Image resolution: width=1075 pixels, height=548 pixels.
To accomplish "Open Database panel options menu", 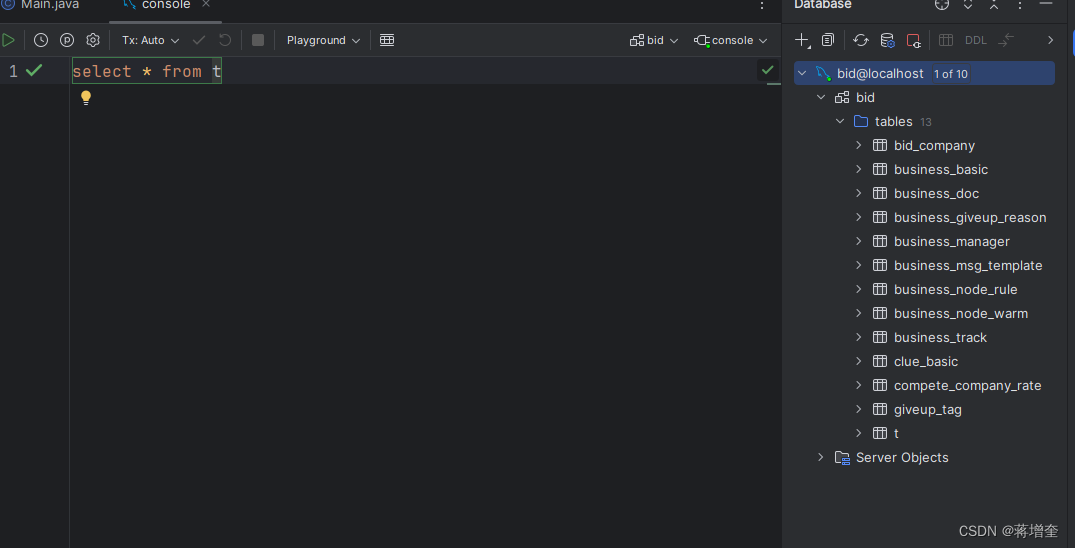I will 1020,4.
